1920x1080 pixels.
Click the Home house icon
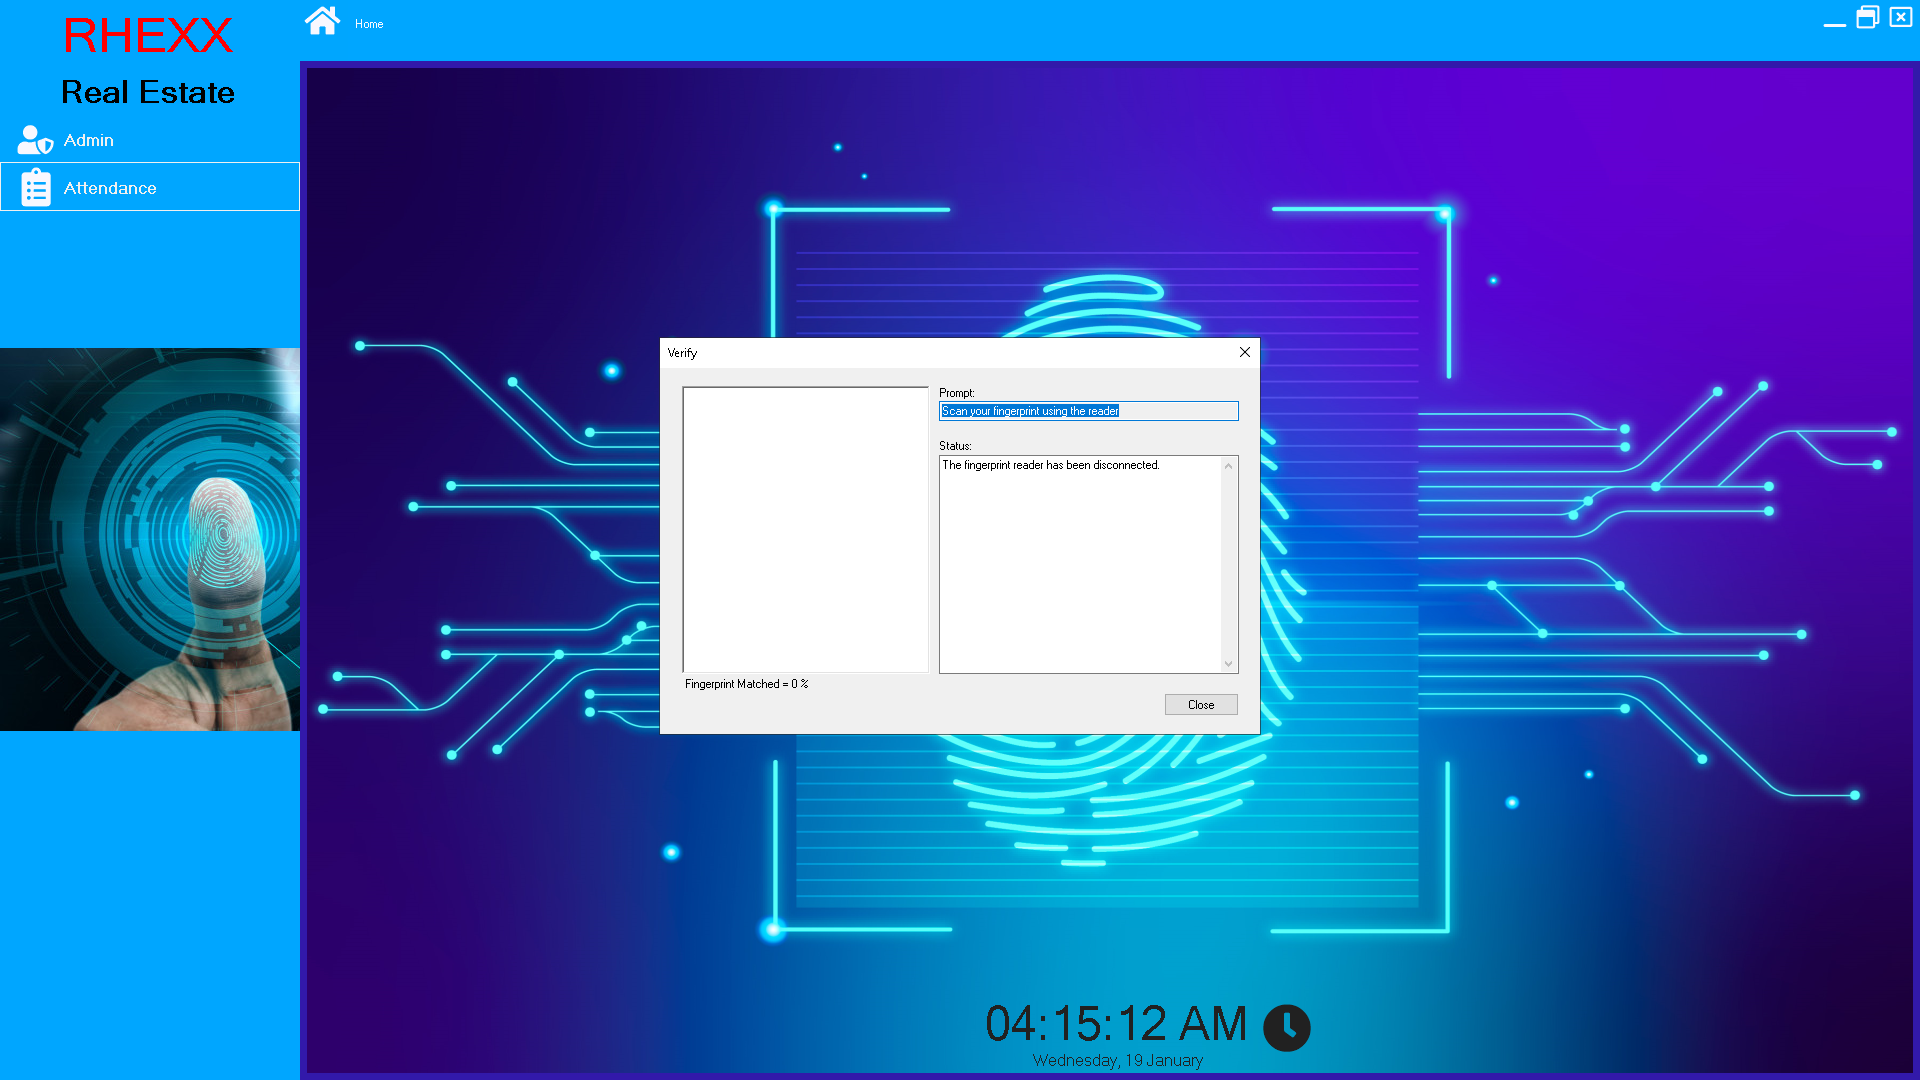pyautogui.click(x=322, y=21)
